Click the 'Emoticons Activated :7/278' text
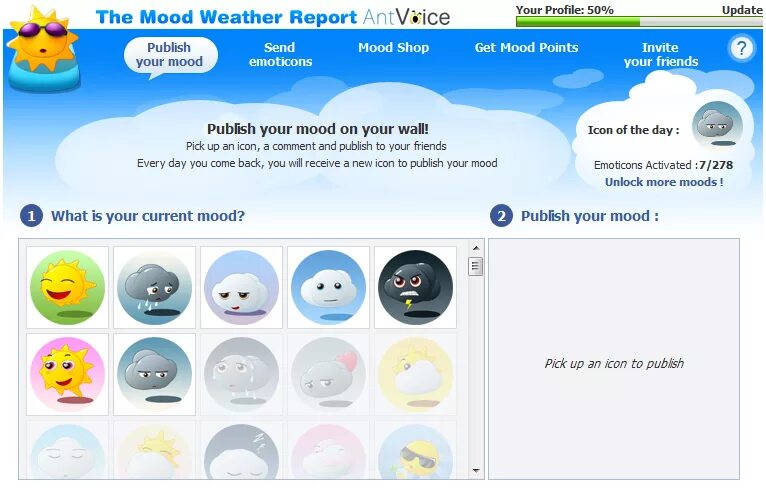 click(x=663, y=165)
